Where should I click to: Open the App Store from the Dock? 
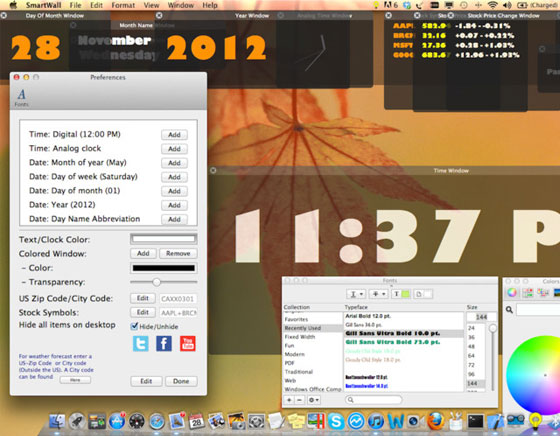[x=117, y=422]
